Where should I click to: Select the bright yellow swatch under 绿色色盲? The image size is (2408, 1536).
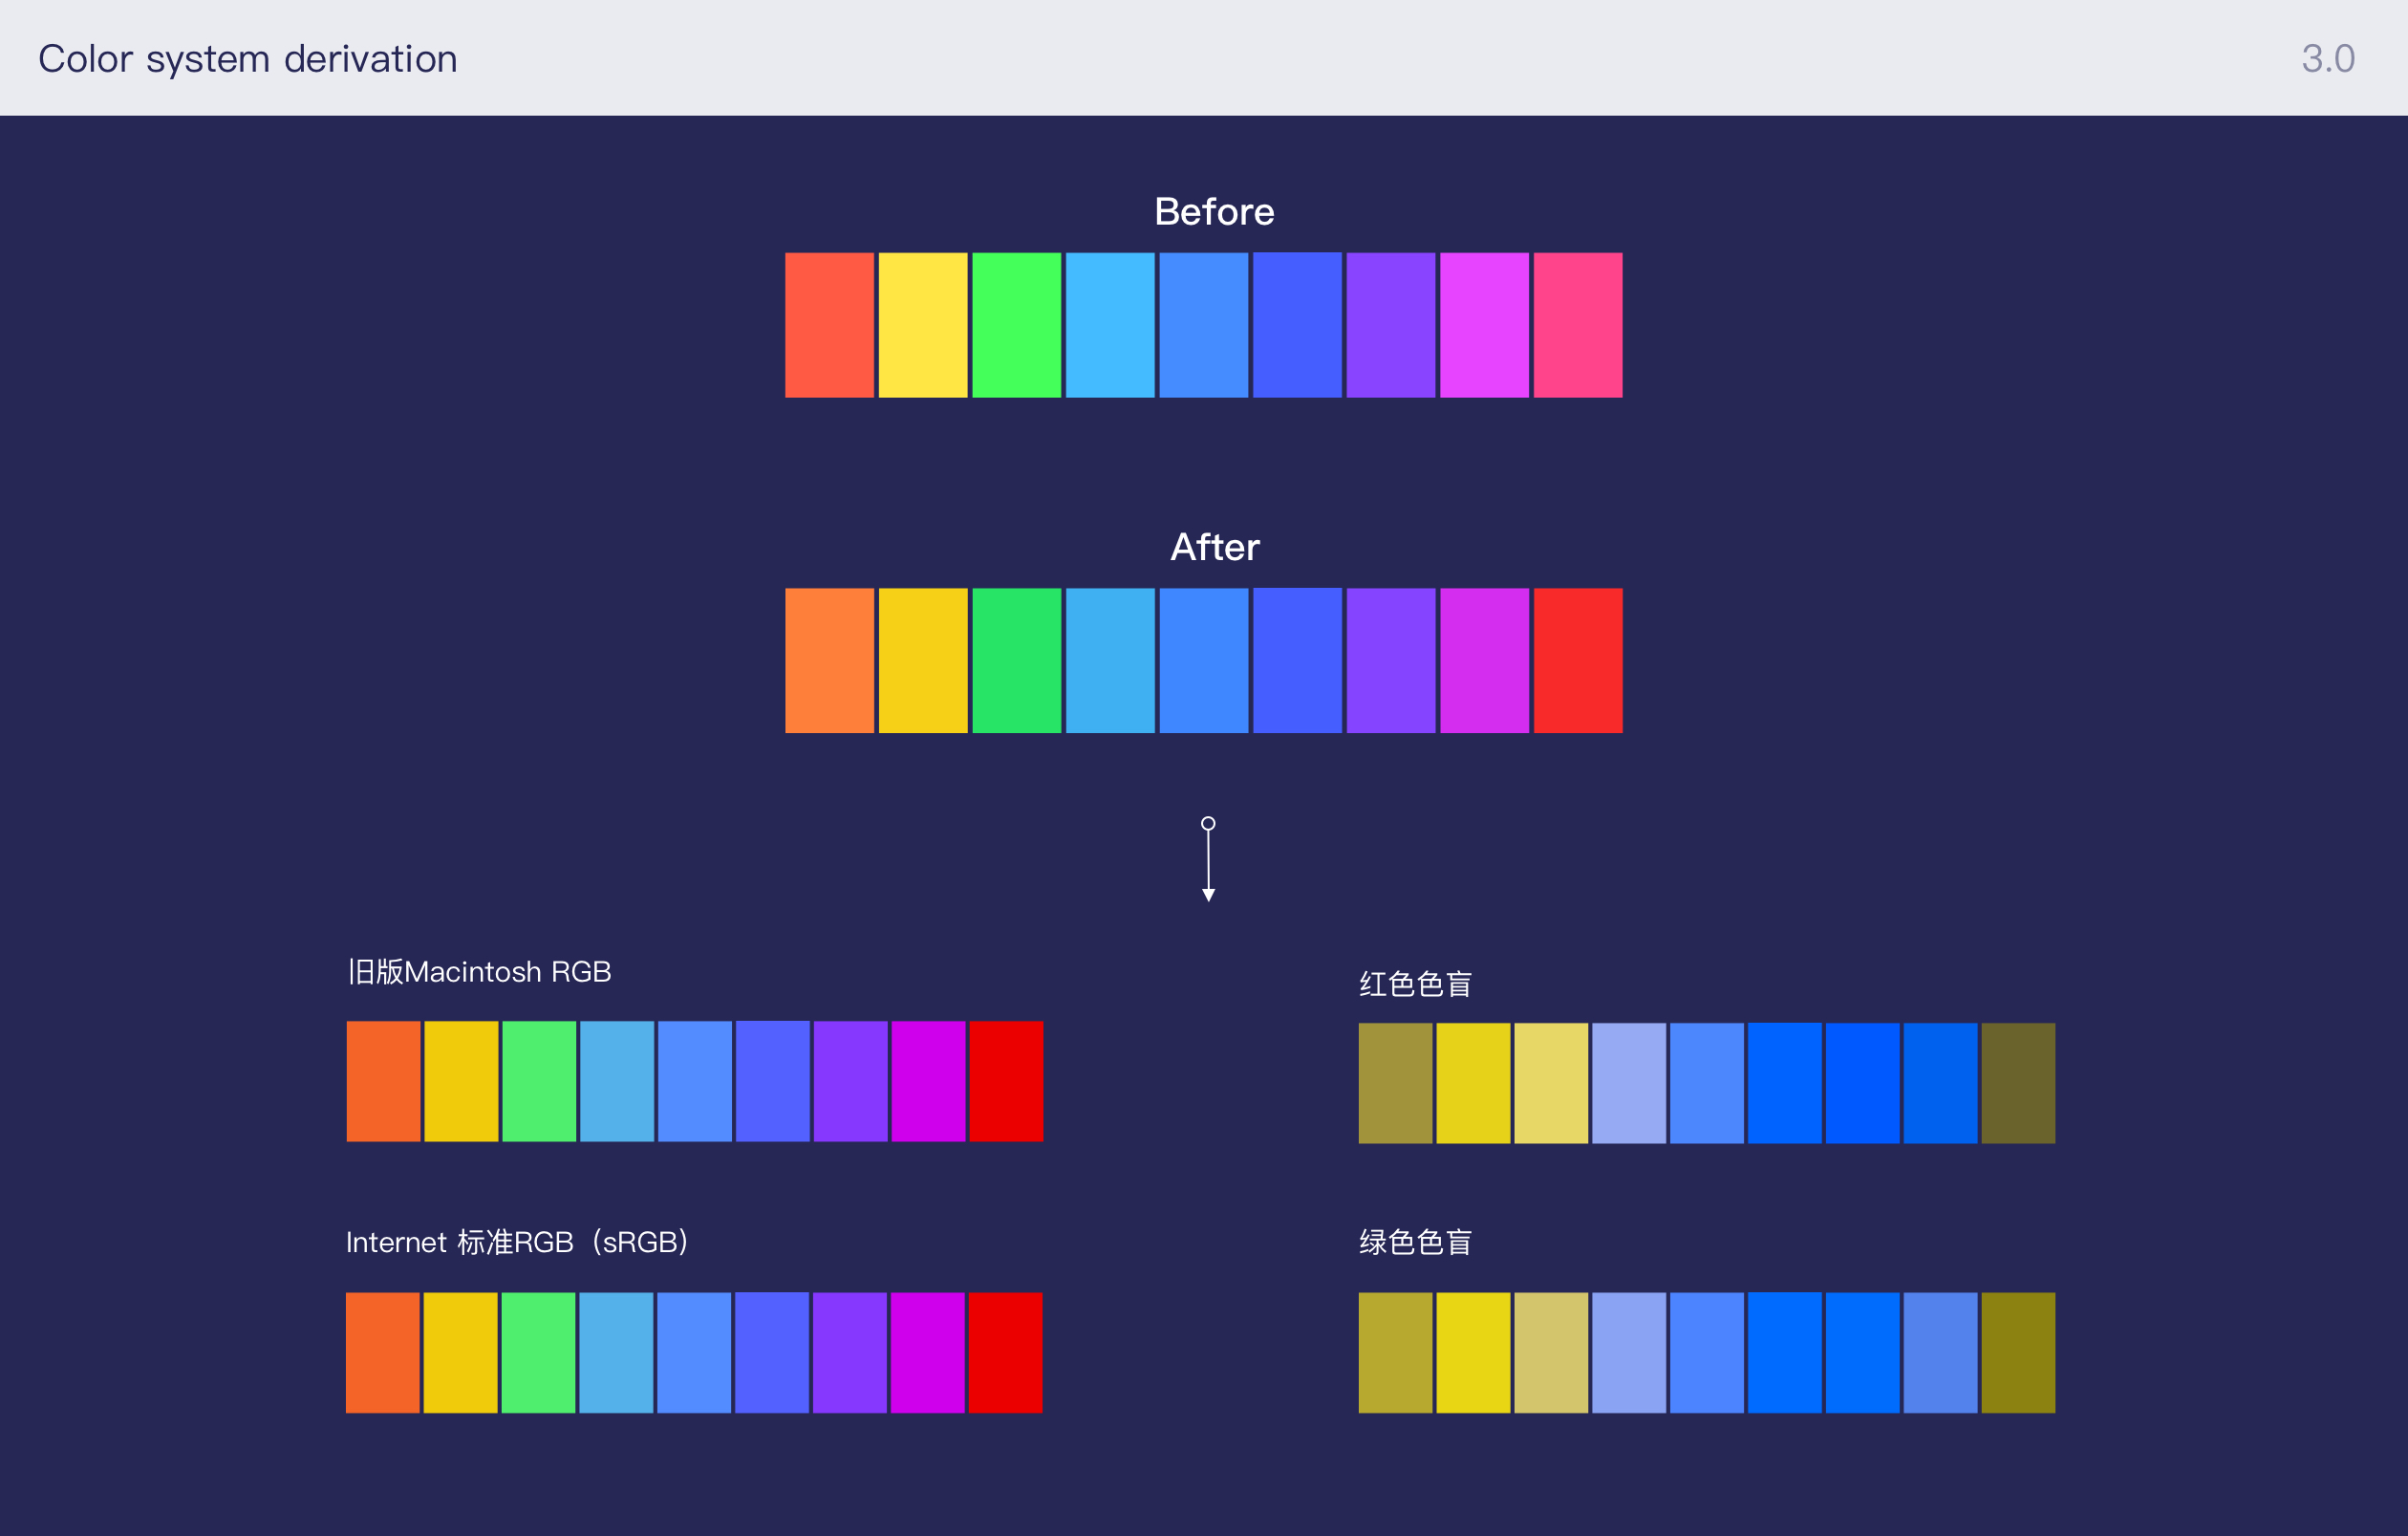(x=1473, y=1352)
